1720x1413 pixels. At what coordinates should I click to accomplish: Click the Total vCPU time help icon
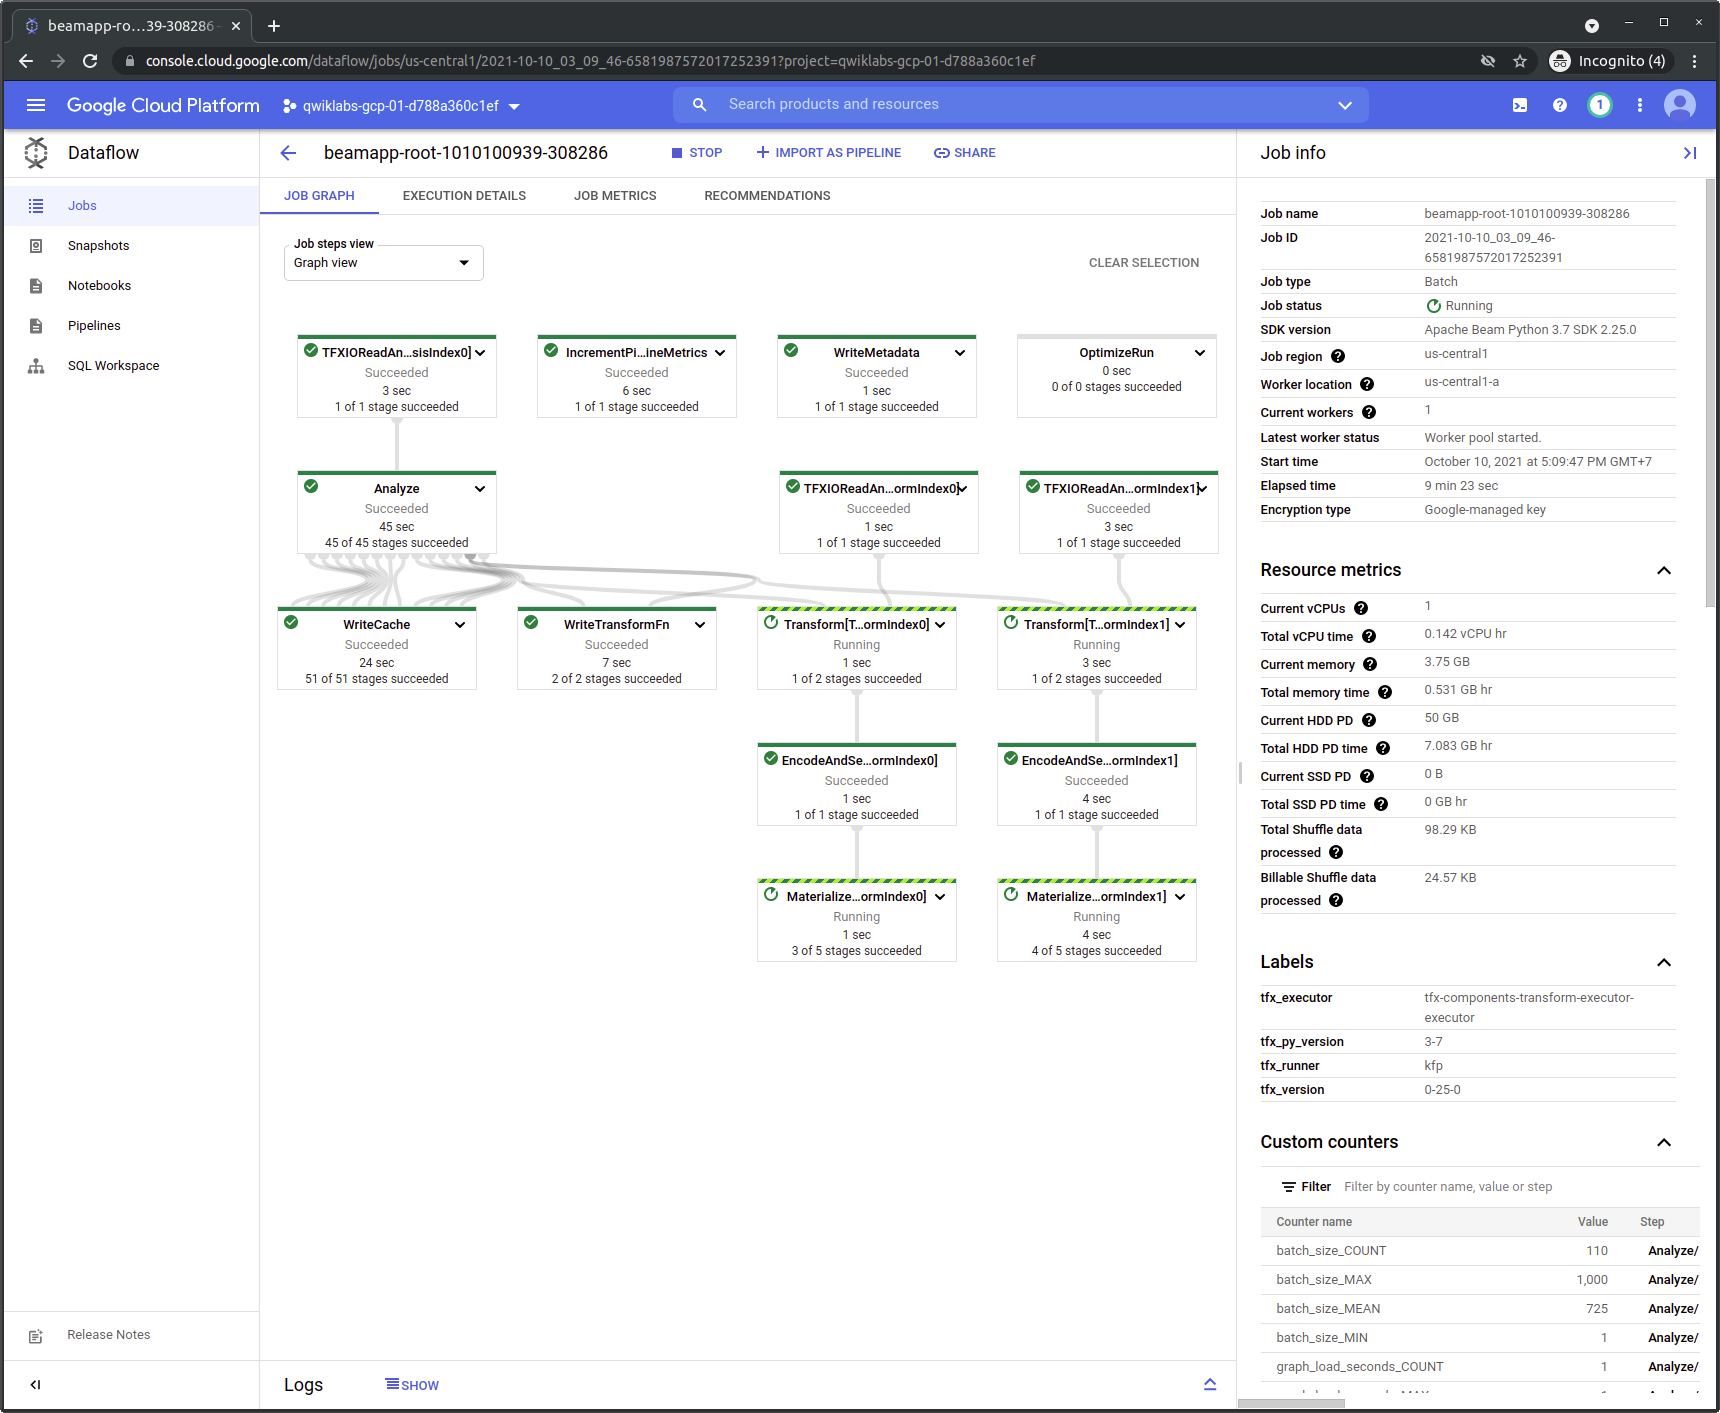point(1369,637)
